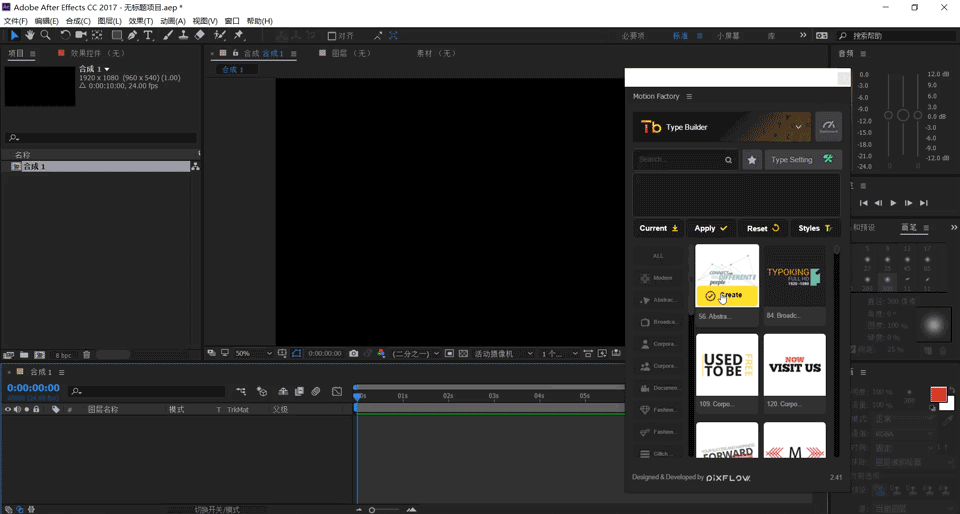The height and width of the screenshot is (514, 960).
Task: Open the 编辑(E) menu
Action: 47,21
